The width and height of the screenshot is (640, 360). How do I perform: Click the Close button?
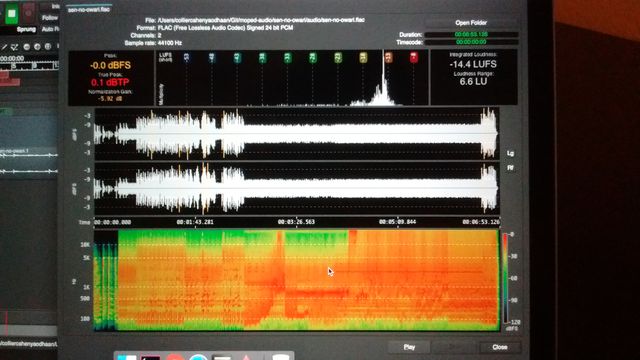[x=500, y=347]
